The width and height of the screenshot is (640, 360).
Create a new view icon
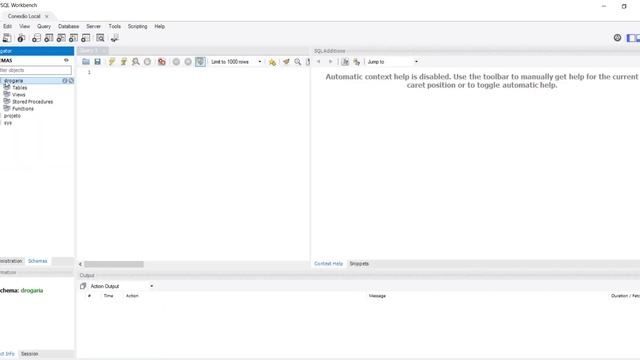pyautogui.click(x=61, y=38)
